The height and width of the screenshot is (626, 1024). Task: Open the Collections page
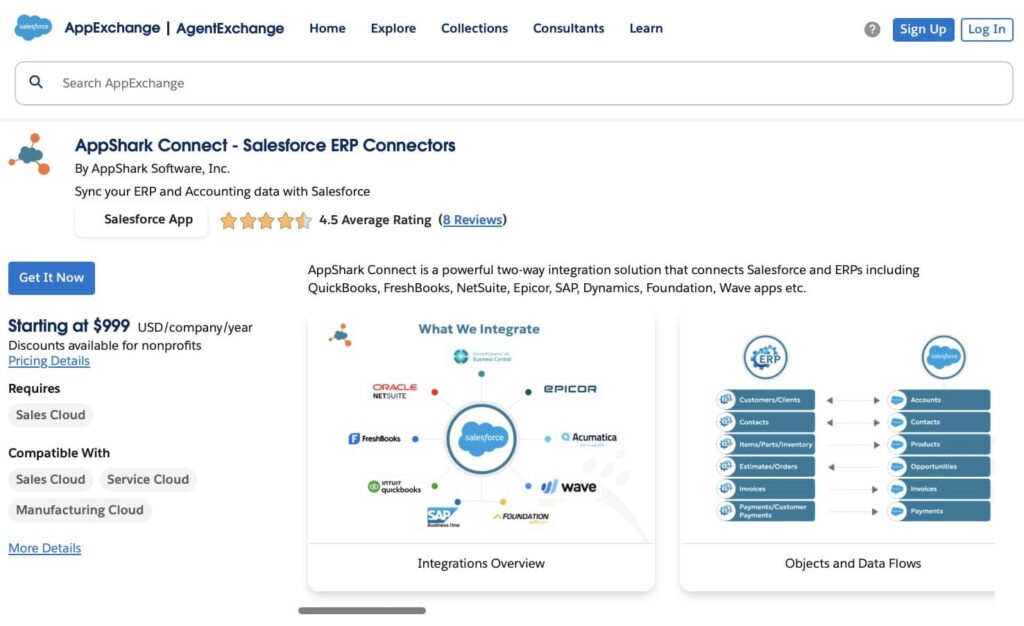474,28
